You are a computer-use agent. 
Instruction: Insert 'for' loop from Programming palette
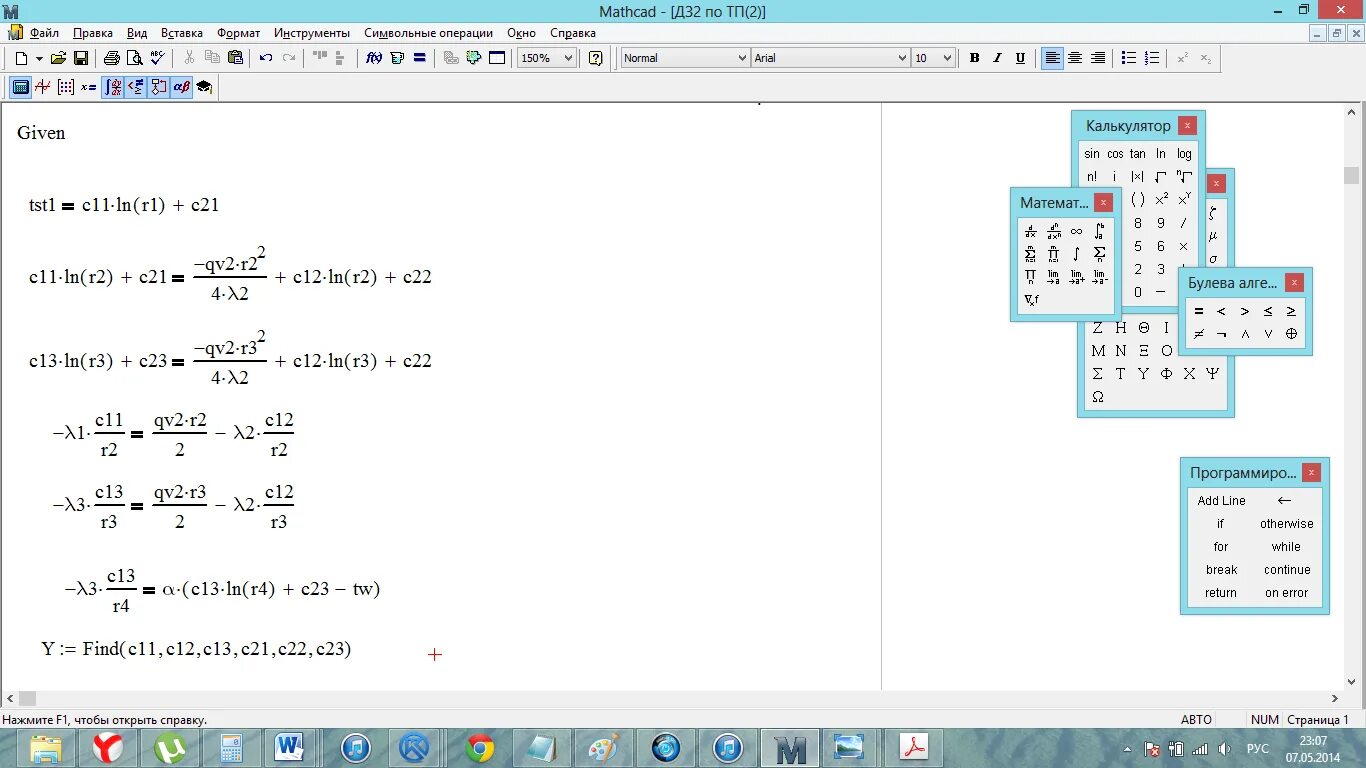(x=1221, y=547)
